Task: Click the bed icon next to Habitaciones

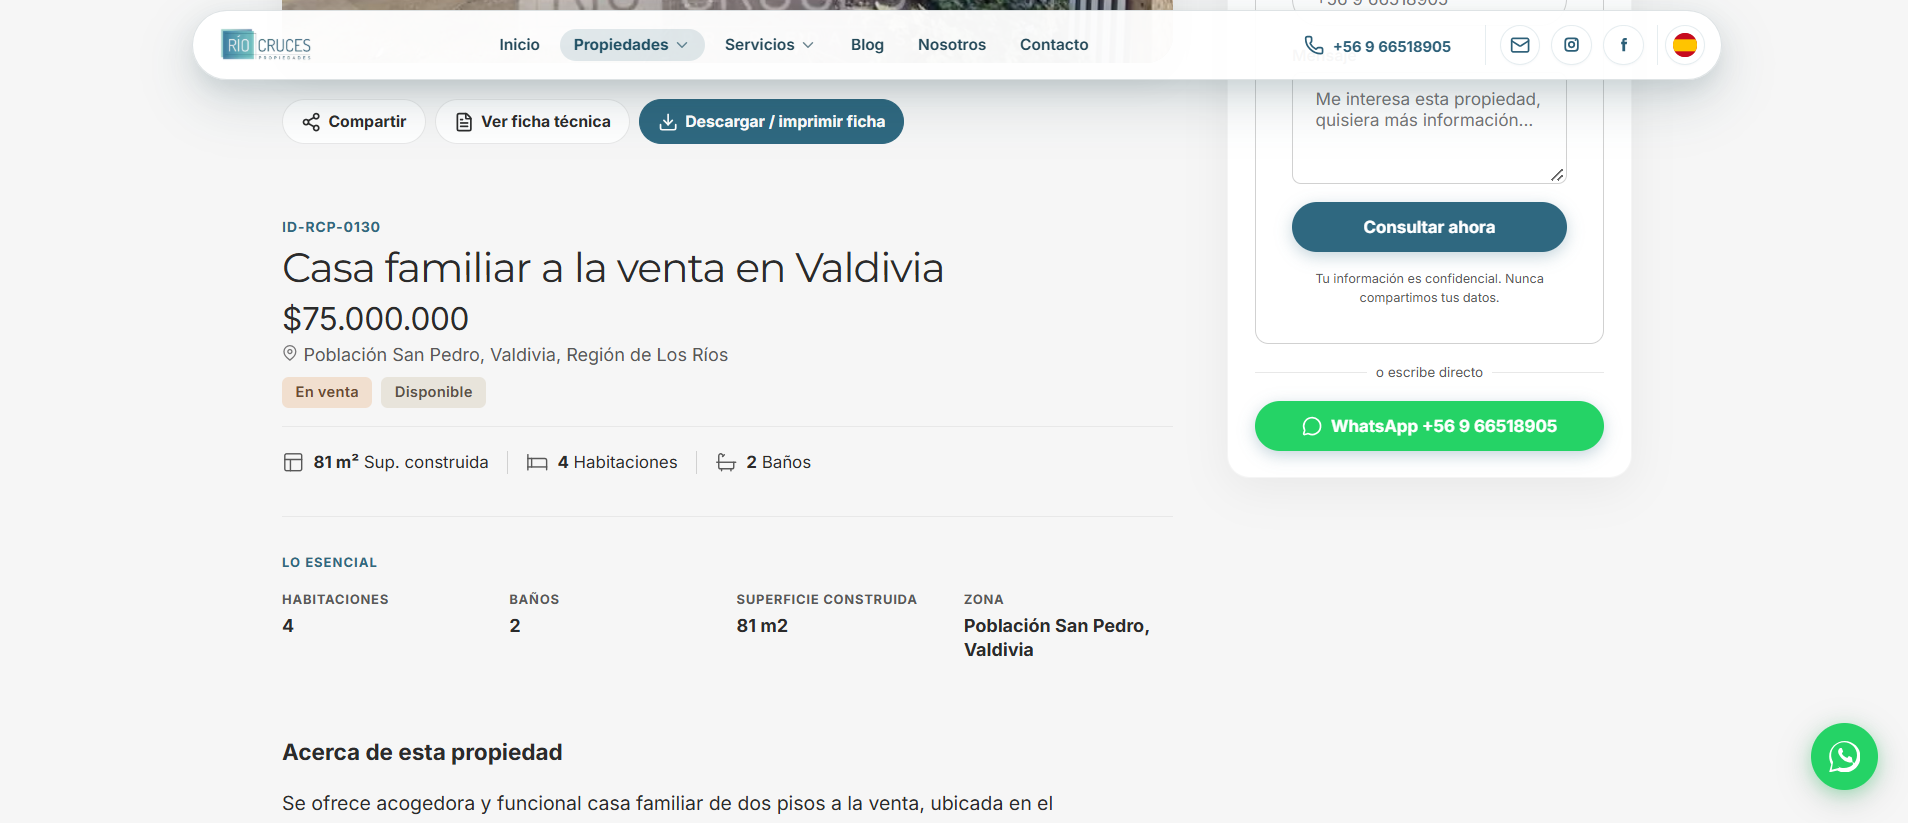Action: (x=537, y=462)
